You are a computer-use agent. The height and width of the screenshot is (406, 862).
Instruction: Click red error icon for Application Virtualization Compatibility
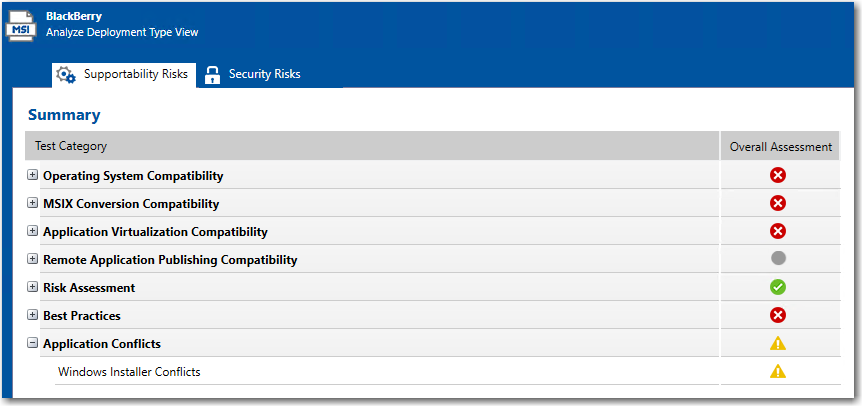pos(778,232)
